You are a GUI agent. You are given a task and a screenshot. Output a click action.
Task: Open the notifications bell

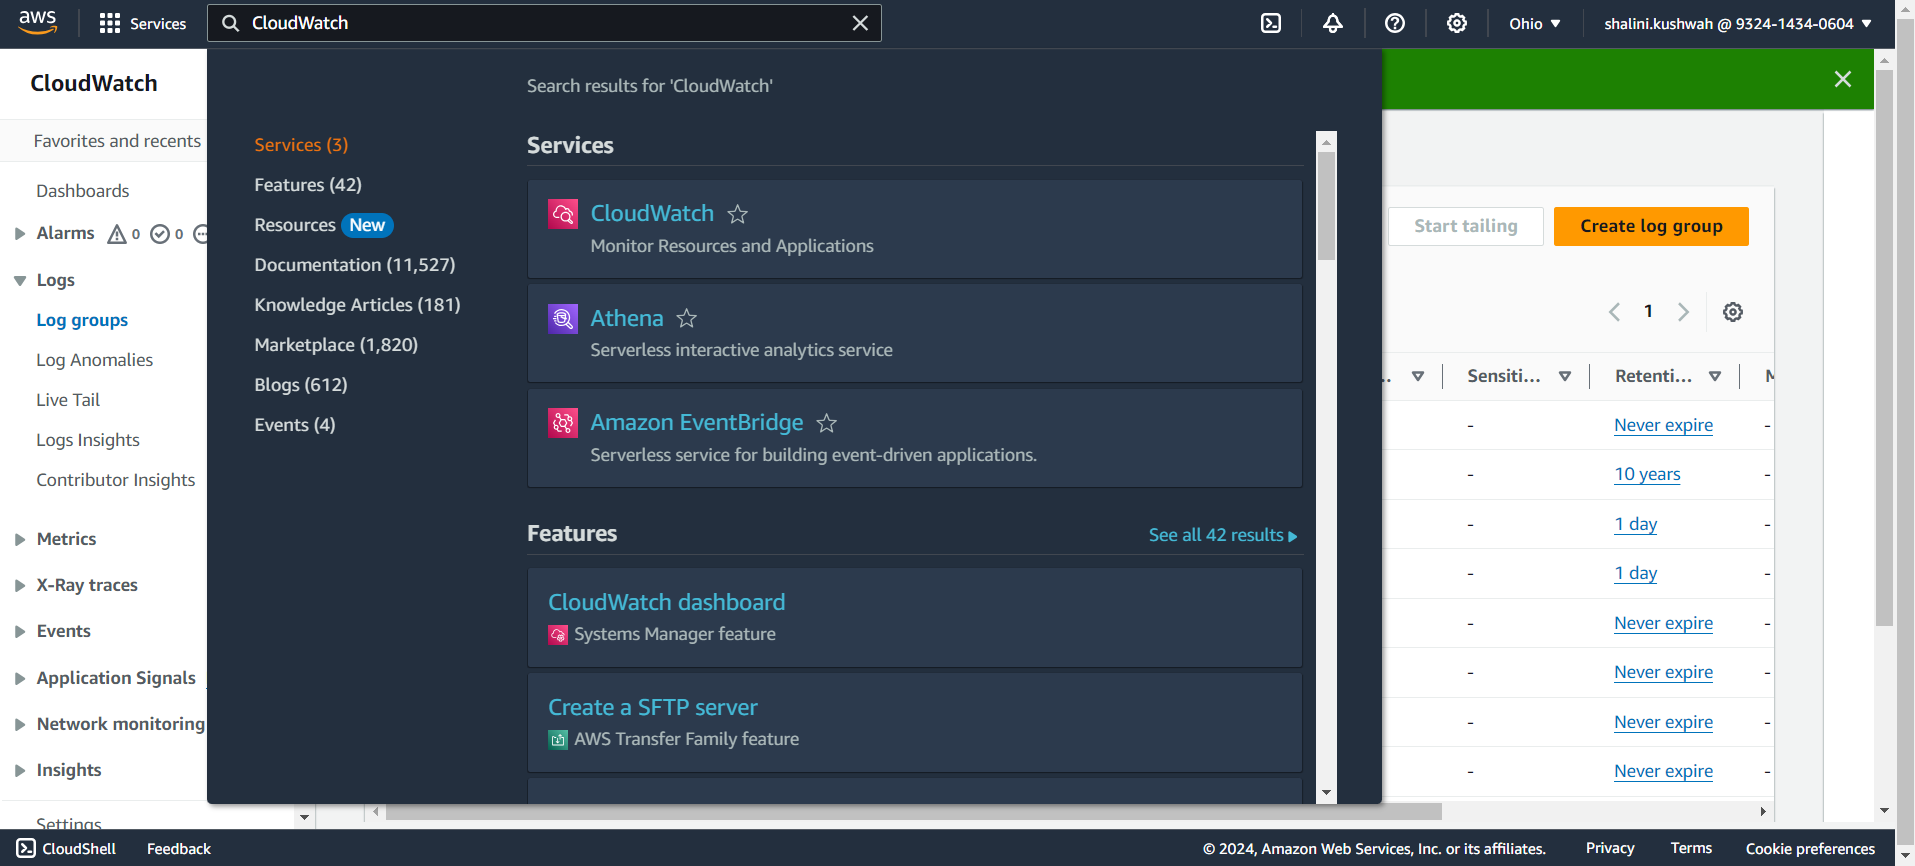(x=1333, y=23)
